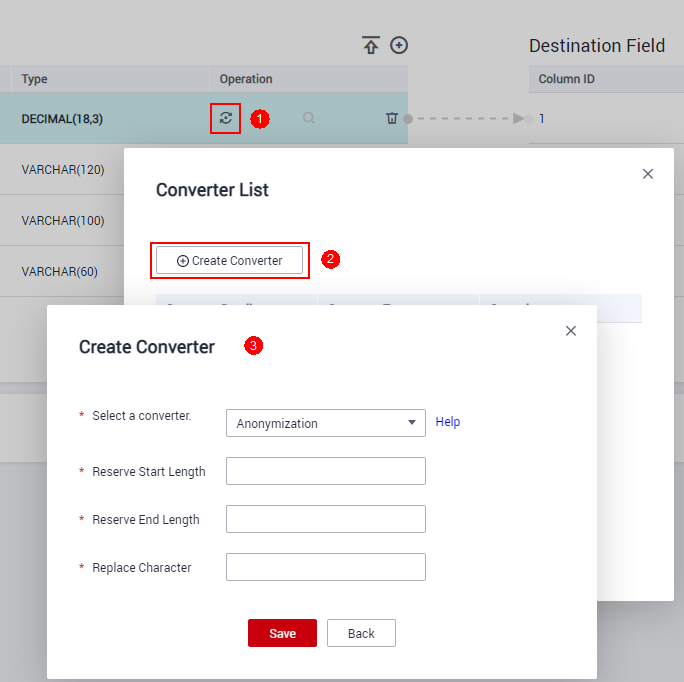
Task: Close the Converter List dialog
Action: point(648,174)
